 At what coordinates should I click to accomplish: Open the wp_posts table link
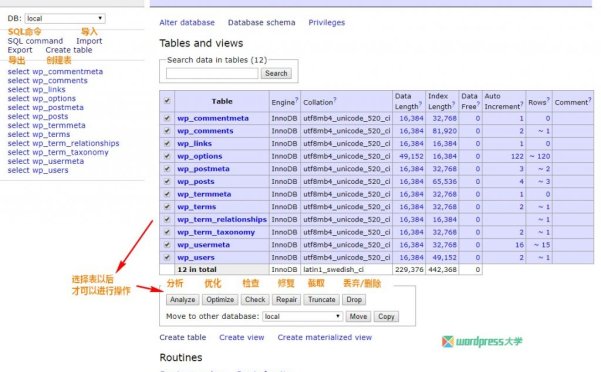click(195, 182)
